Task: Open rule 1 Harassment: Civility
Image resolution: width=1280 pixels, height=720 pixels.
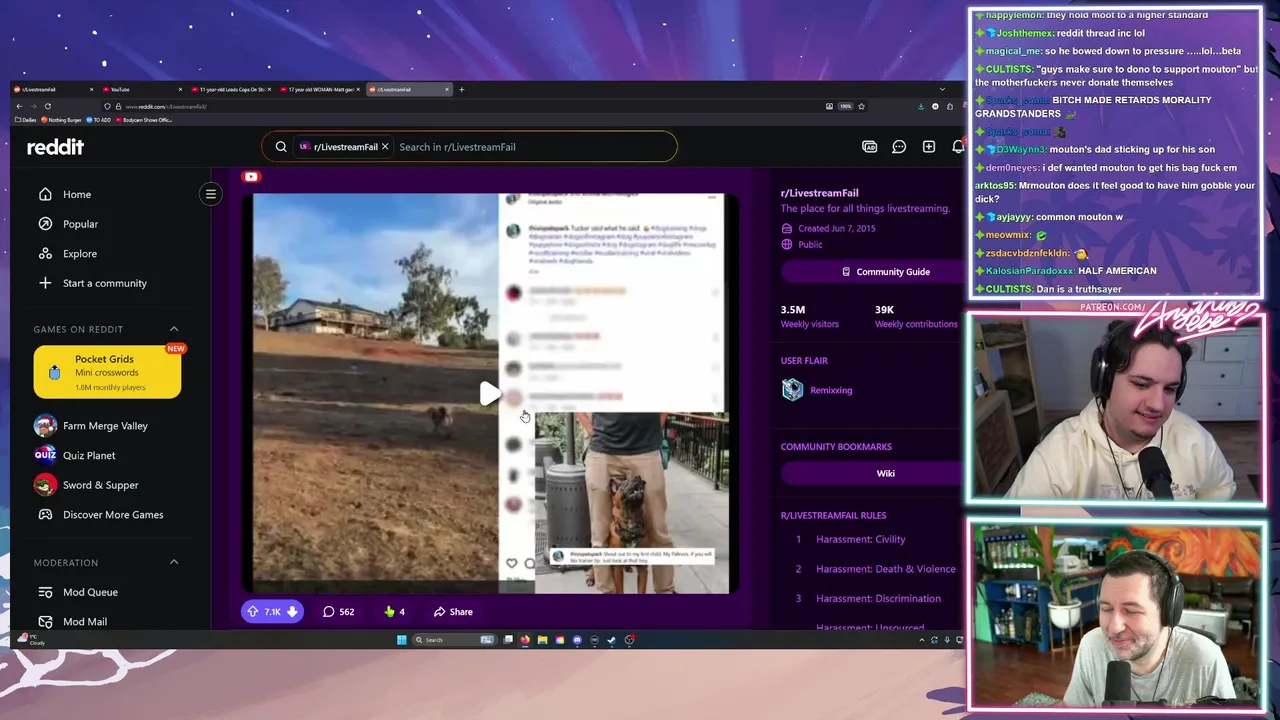Action: 860,539
